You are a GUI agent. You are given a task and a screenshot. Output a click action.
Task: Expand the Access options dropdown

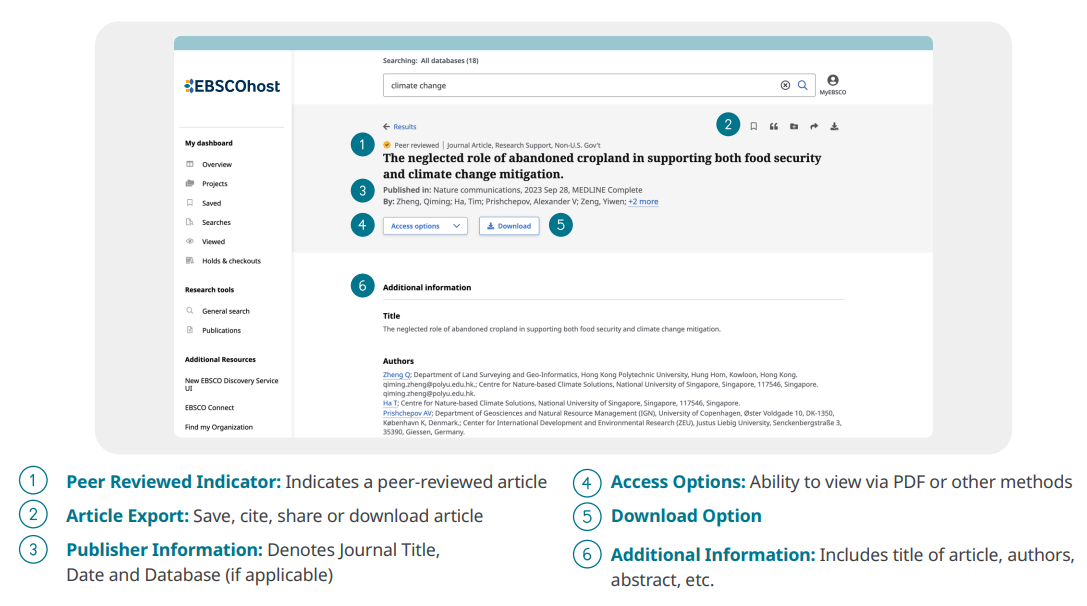coord(425,226)
